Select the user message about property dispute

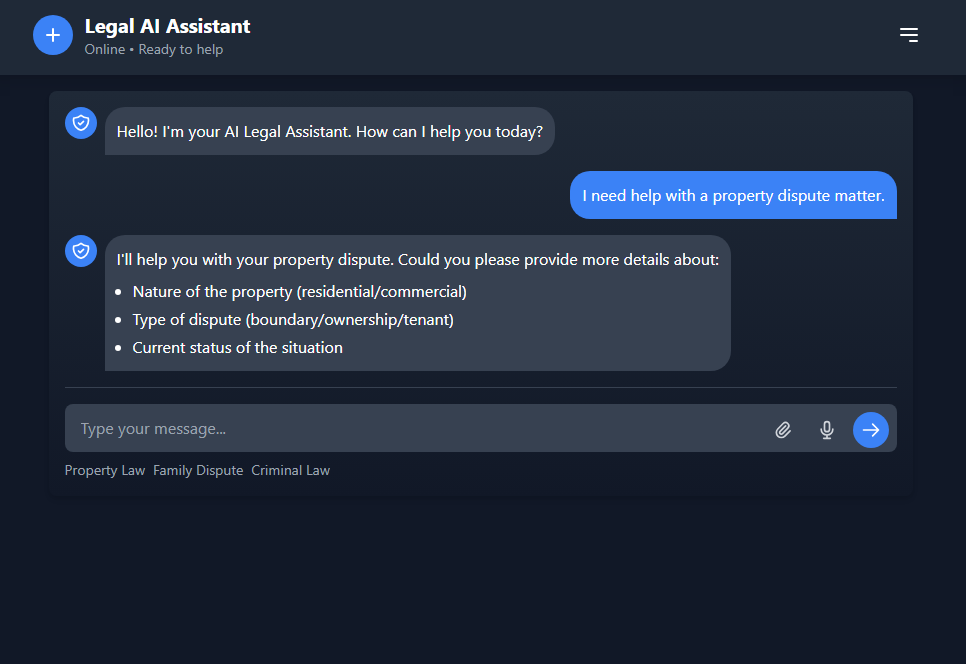(733, 195)
